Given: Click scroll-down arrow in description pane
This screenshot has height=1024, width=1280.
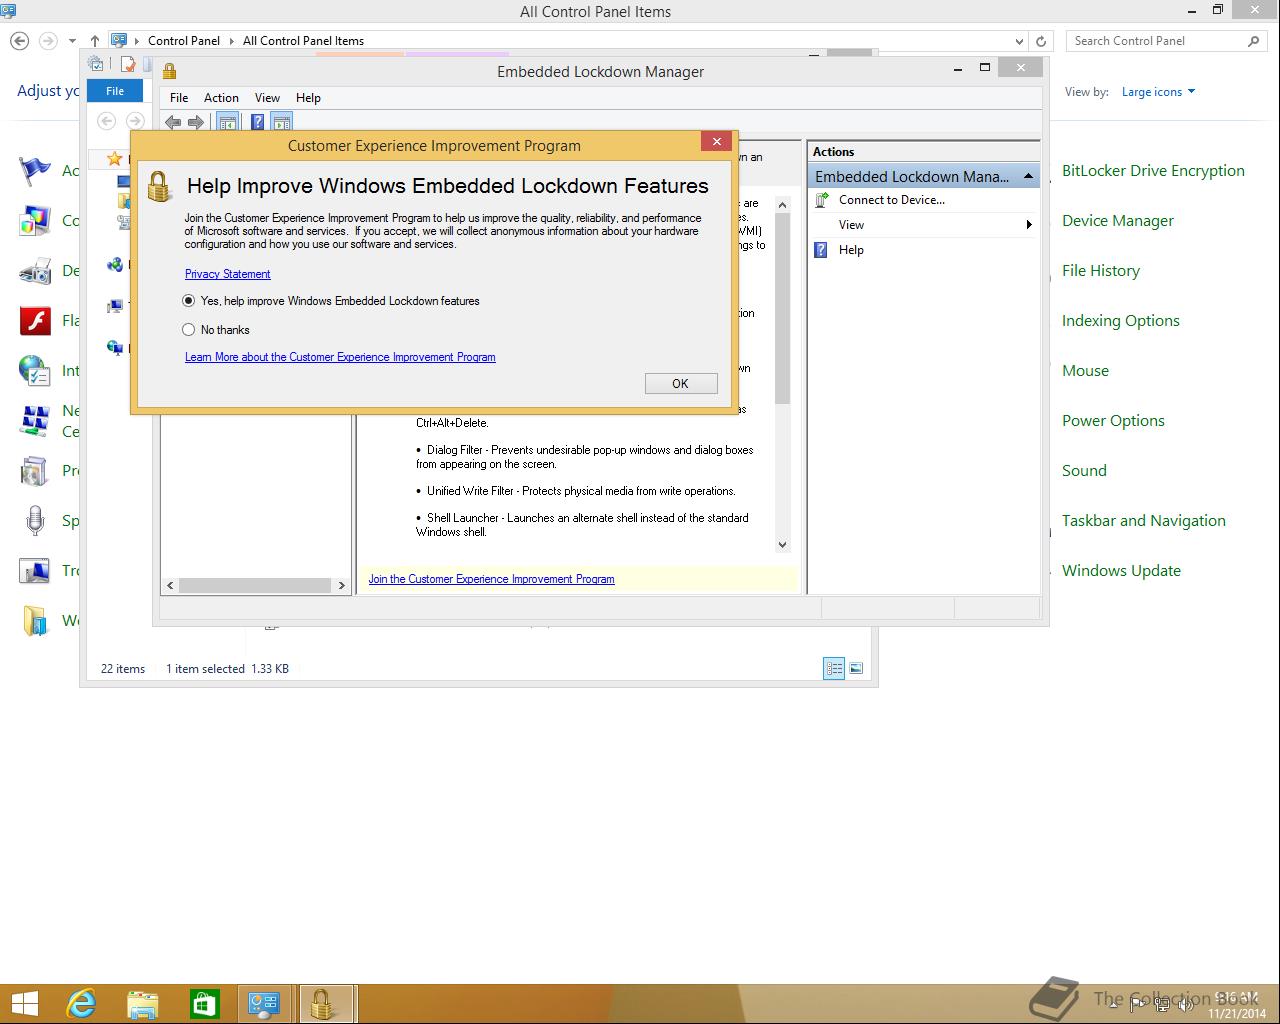Looking at the screenshot, I should [782, 545].
